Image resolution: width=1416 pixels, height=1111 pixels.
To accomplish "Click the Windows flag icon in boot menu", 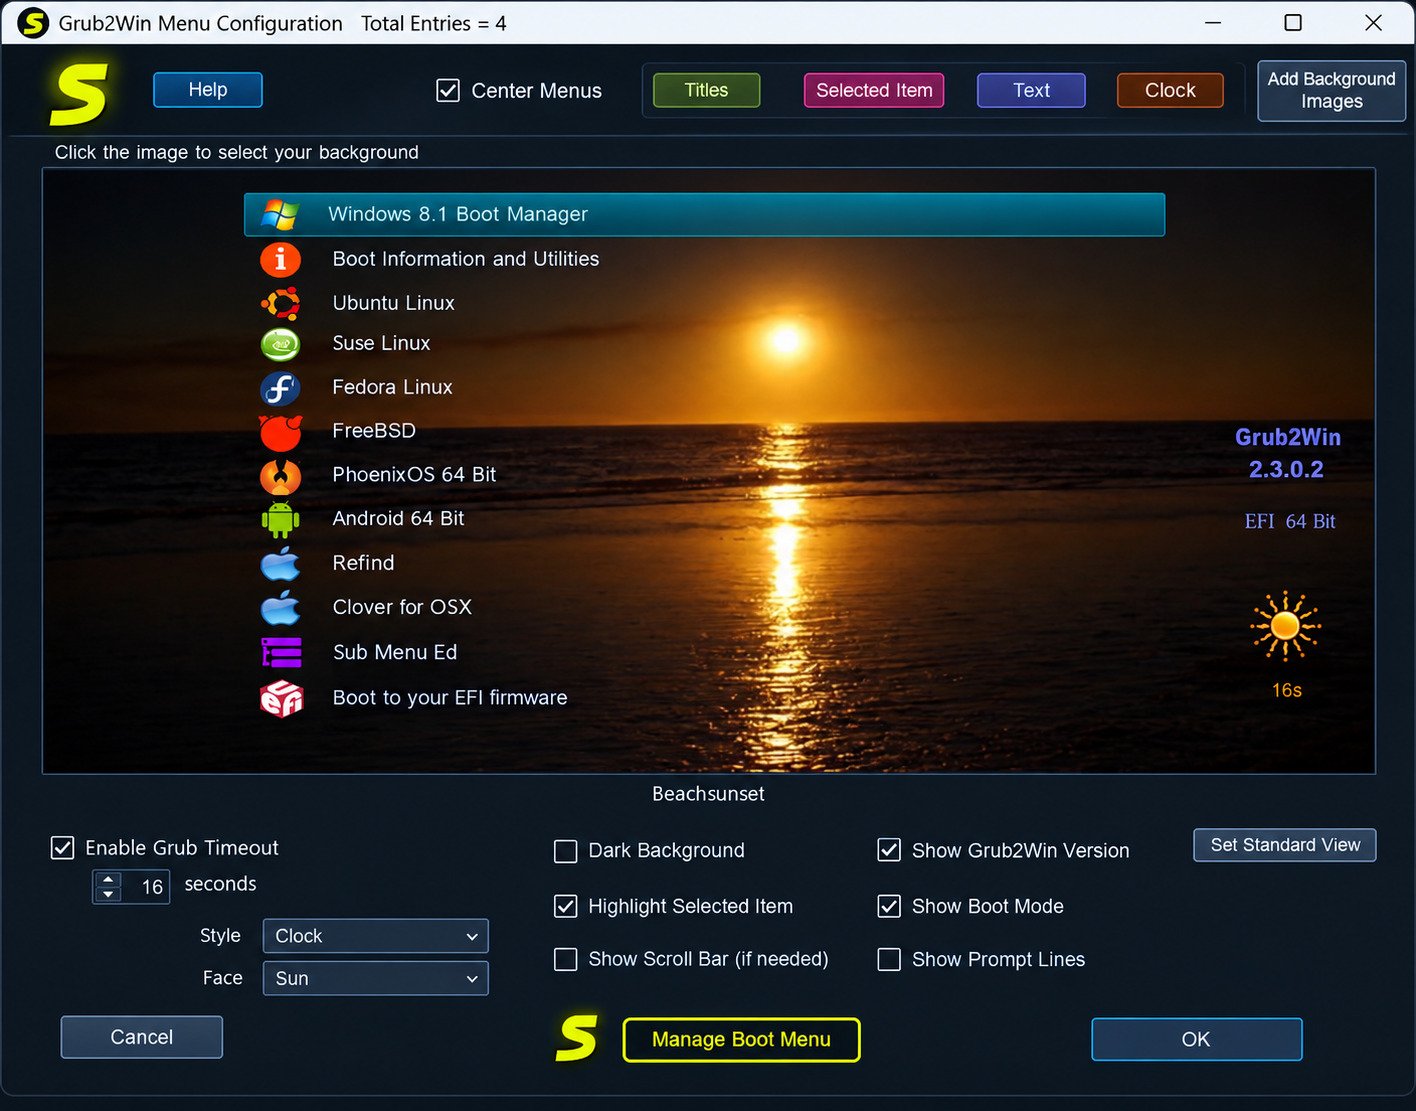I will coord(280,214).
